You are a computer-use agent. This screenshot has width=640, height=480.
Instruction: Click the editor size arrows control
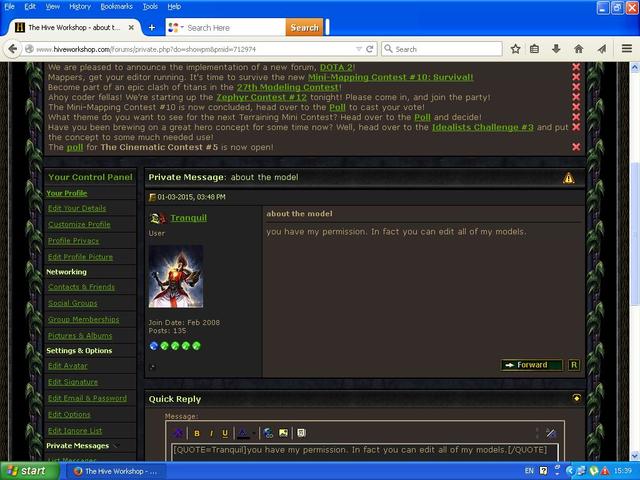click(537, 433)
